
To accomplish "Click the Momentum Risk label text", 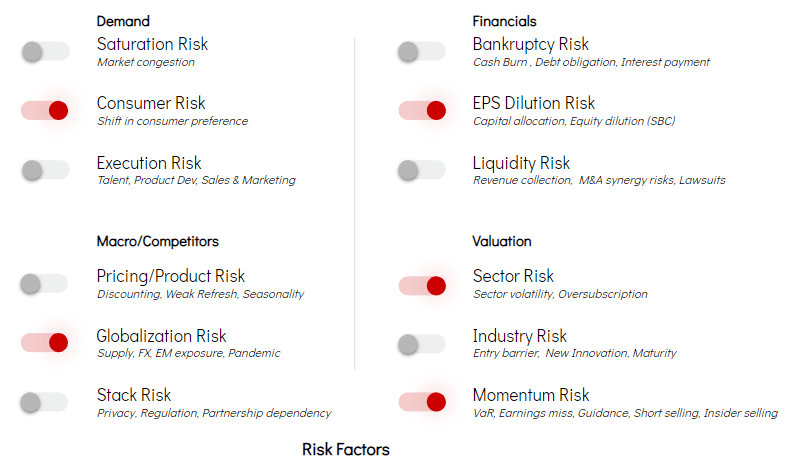I will (x=530, y=395).
